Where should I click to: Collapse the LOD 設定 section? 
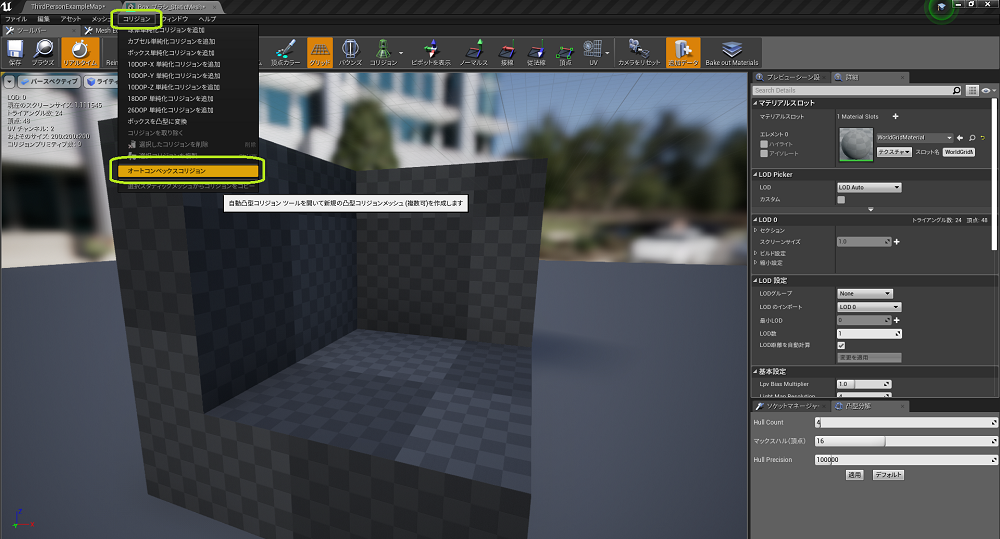click(x=756, y=281)
